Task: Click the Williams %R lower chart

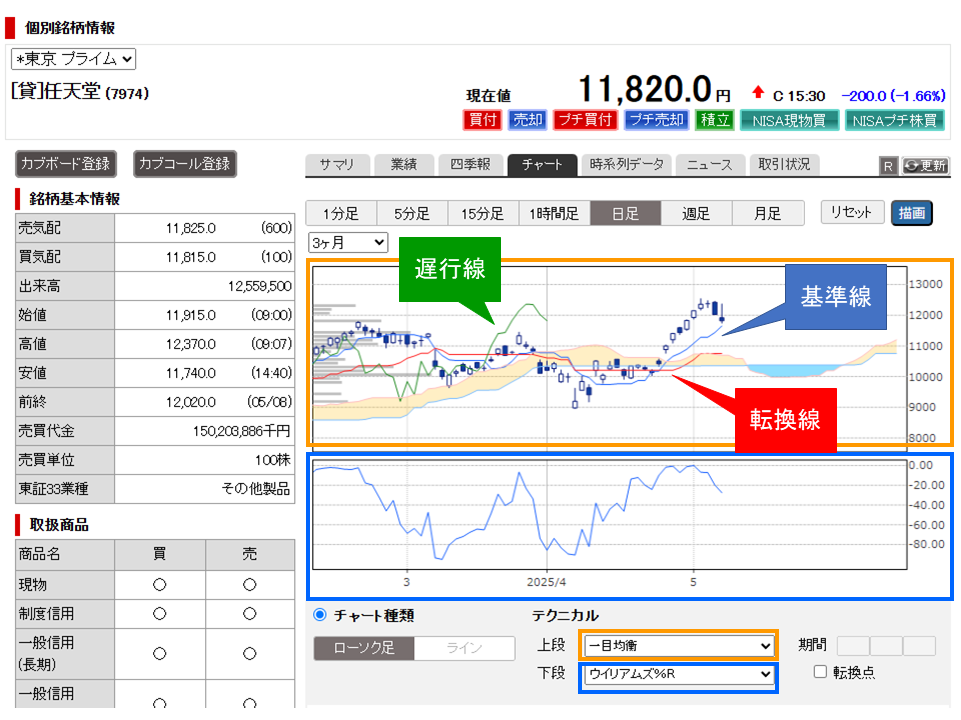Action: pyautogui.click(x=610, y=515)
